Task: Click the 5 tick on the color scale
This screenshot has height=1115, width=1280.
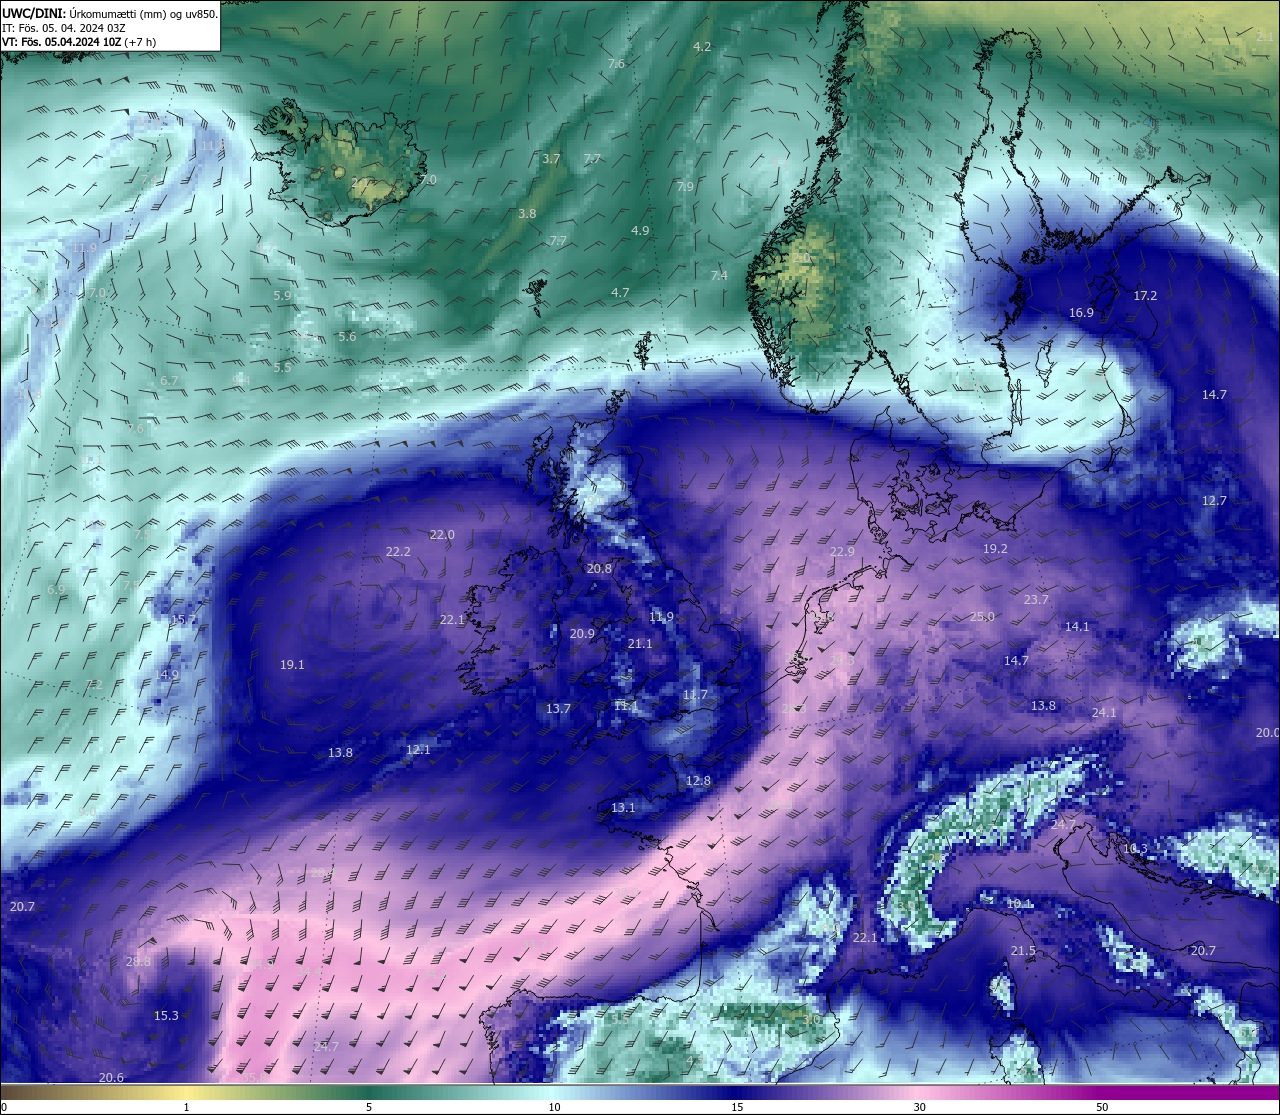Action: click(x=369, y=1107)
